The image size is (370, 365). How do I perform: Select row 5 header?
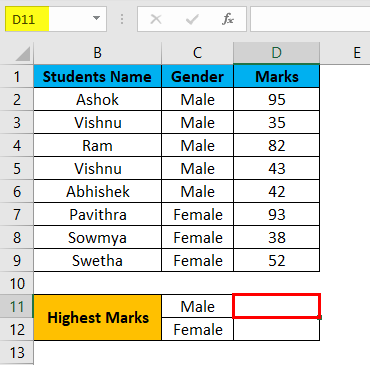click(17, 168)
